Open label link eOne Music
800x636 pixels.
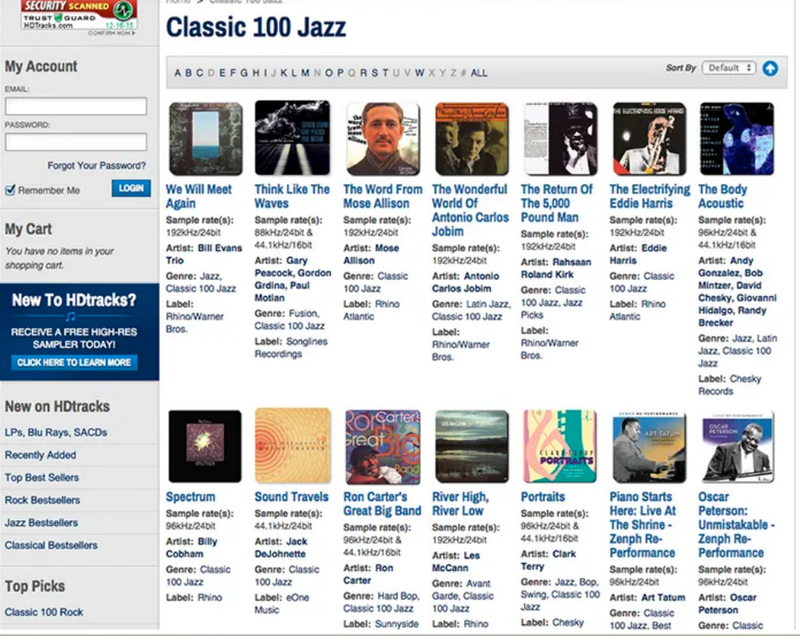point(282,603)
